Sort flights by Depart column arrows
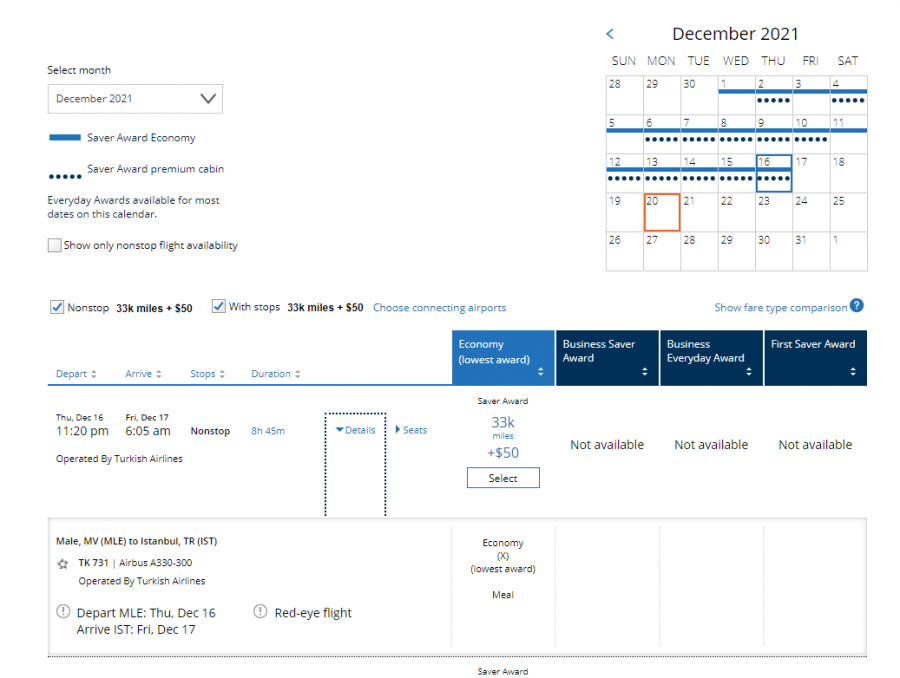900x678 pixels. pos(94,374)
